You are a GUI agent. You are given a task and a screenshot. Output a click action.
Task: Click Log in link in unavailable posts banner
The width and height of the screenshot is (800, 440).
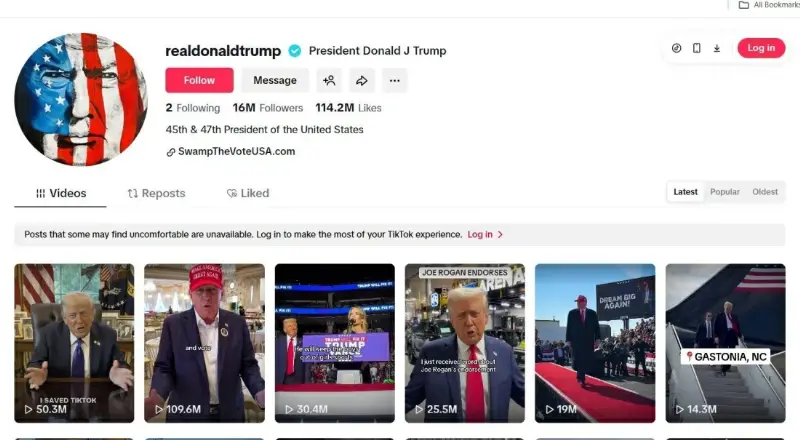tap(485, 235)
